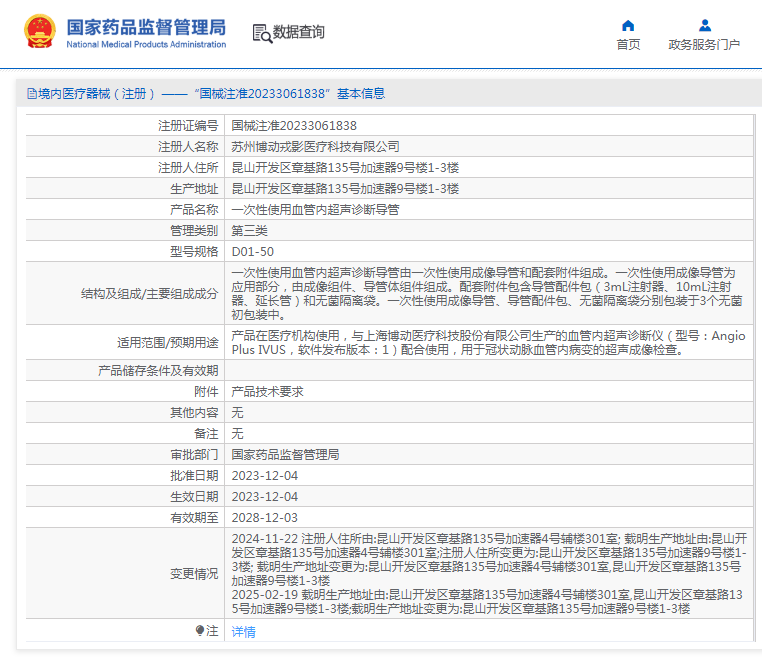Screen dimensions: 762x657
Task: Click National Medical Products Administration subtitle
Action: (x=146, y=44)
